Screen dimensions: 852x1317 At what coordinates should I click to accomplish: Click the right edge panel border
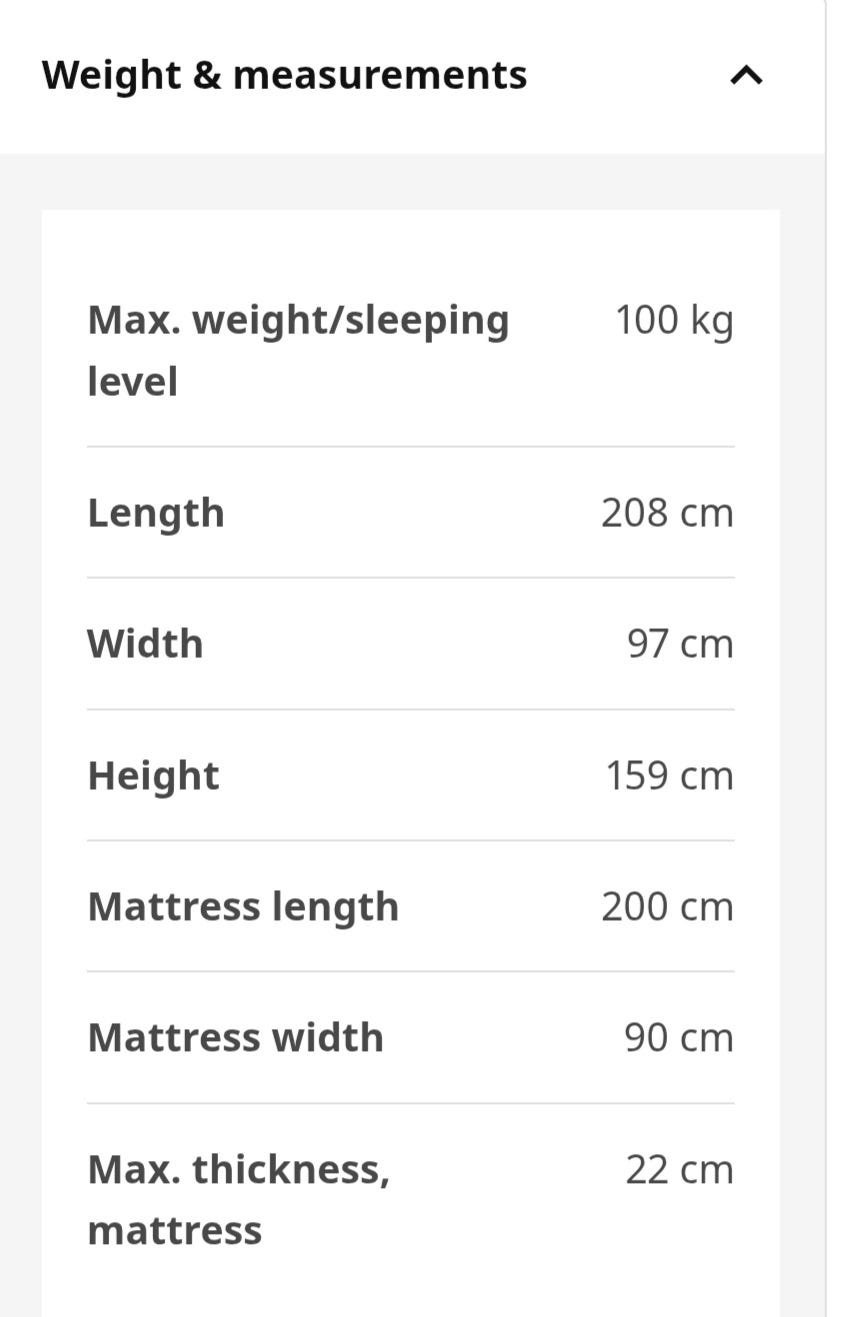(x=826, y=658)
